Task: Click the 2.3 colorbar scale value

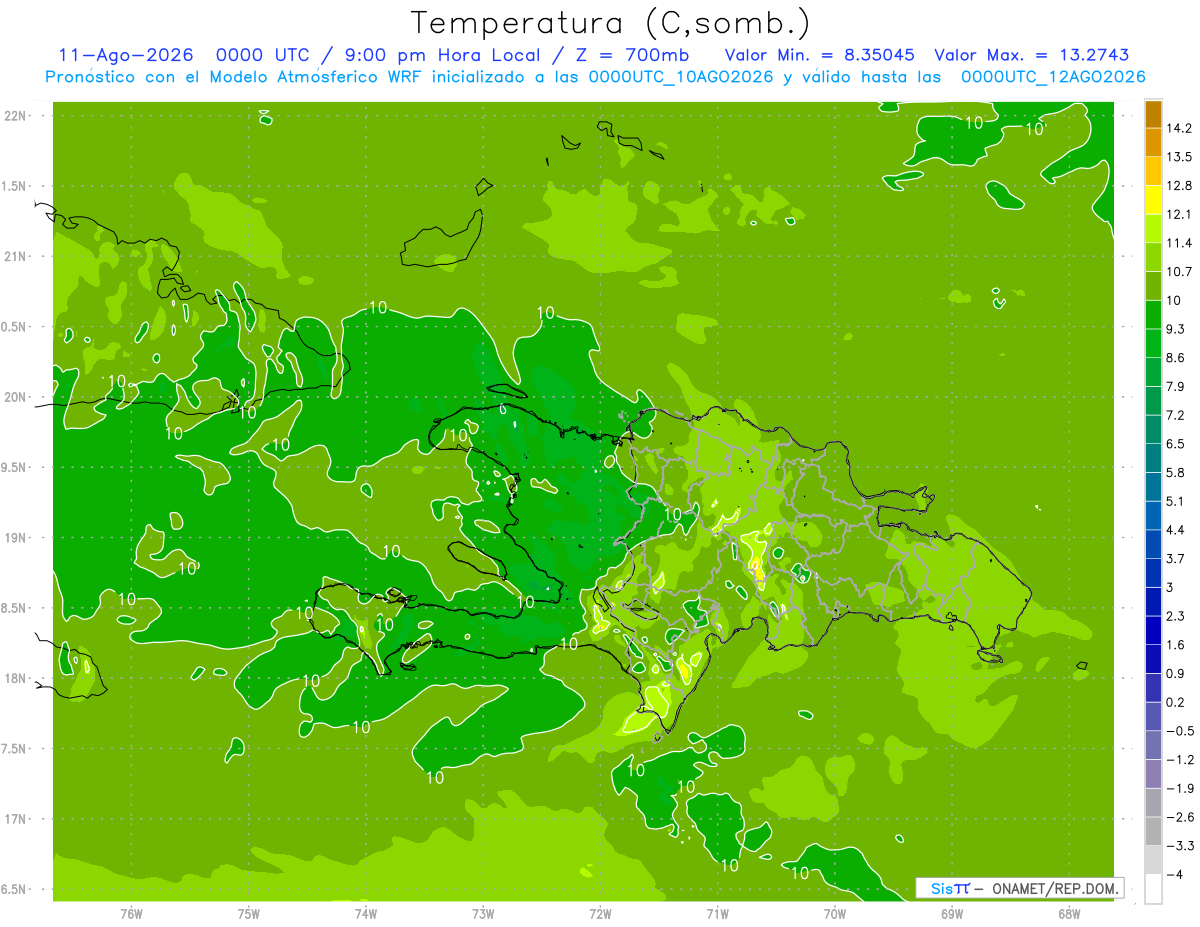Action: click(x=1176, y=616)
